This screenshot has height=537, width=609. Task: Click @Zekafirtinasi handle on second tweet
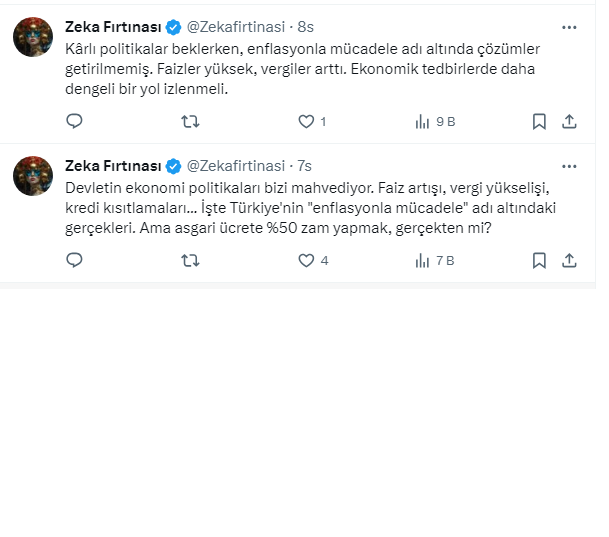coord(235,166)
